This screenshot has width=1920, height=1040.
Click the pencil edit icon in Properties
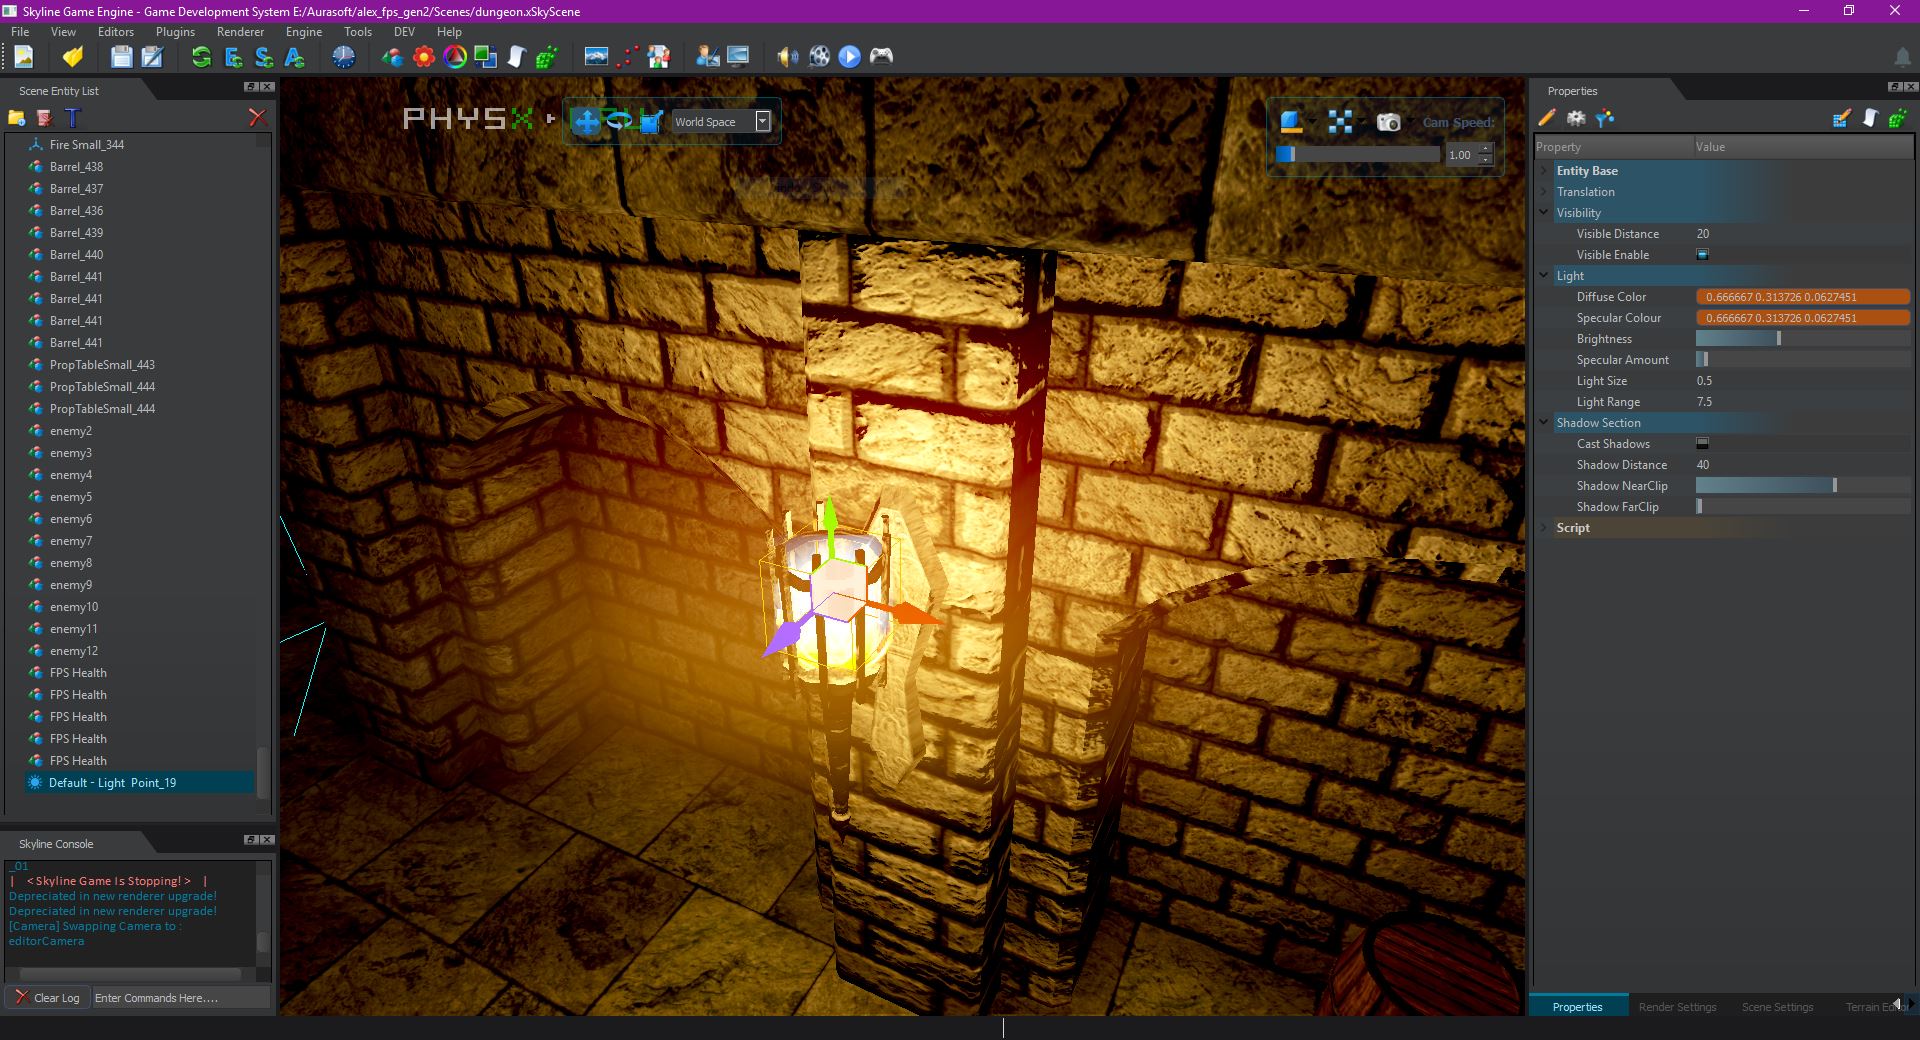pyautogui.click(x=1547, y=118)
